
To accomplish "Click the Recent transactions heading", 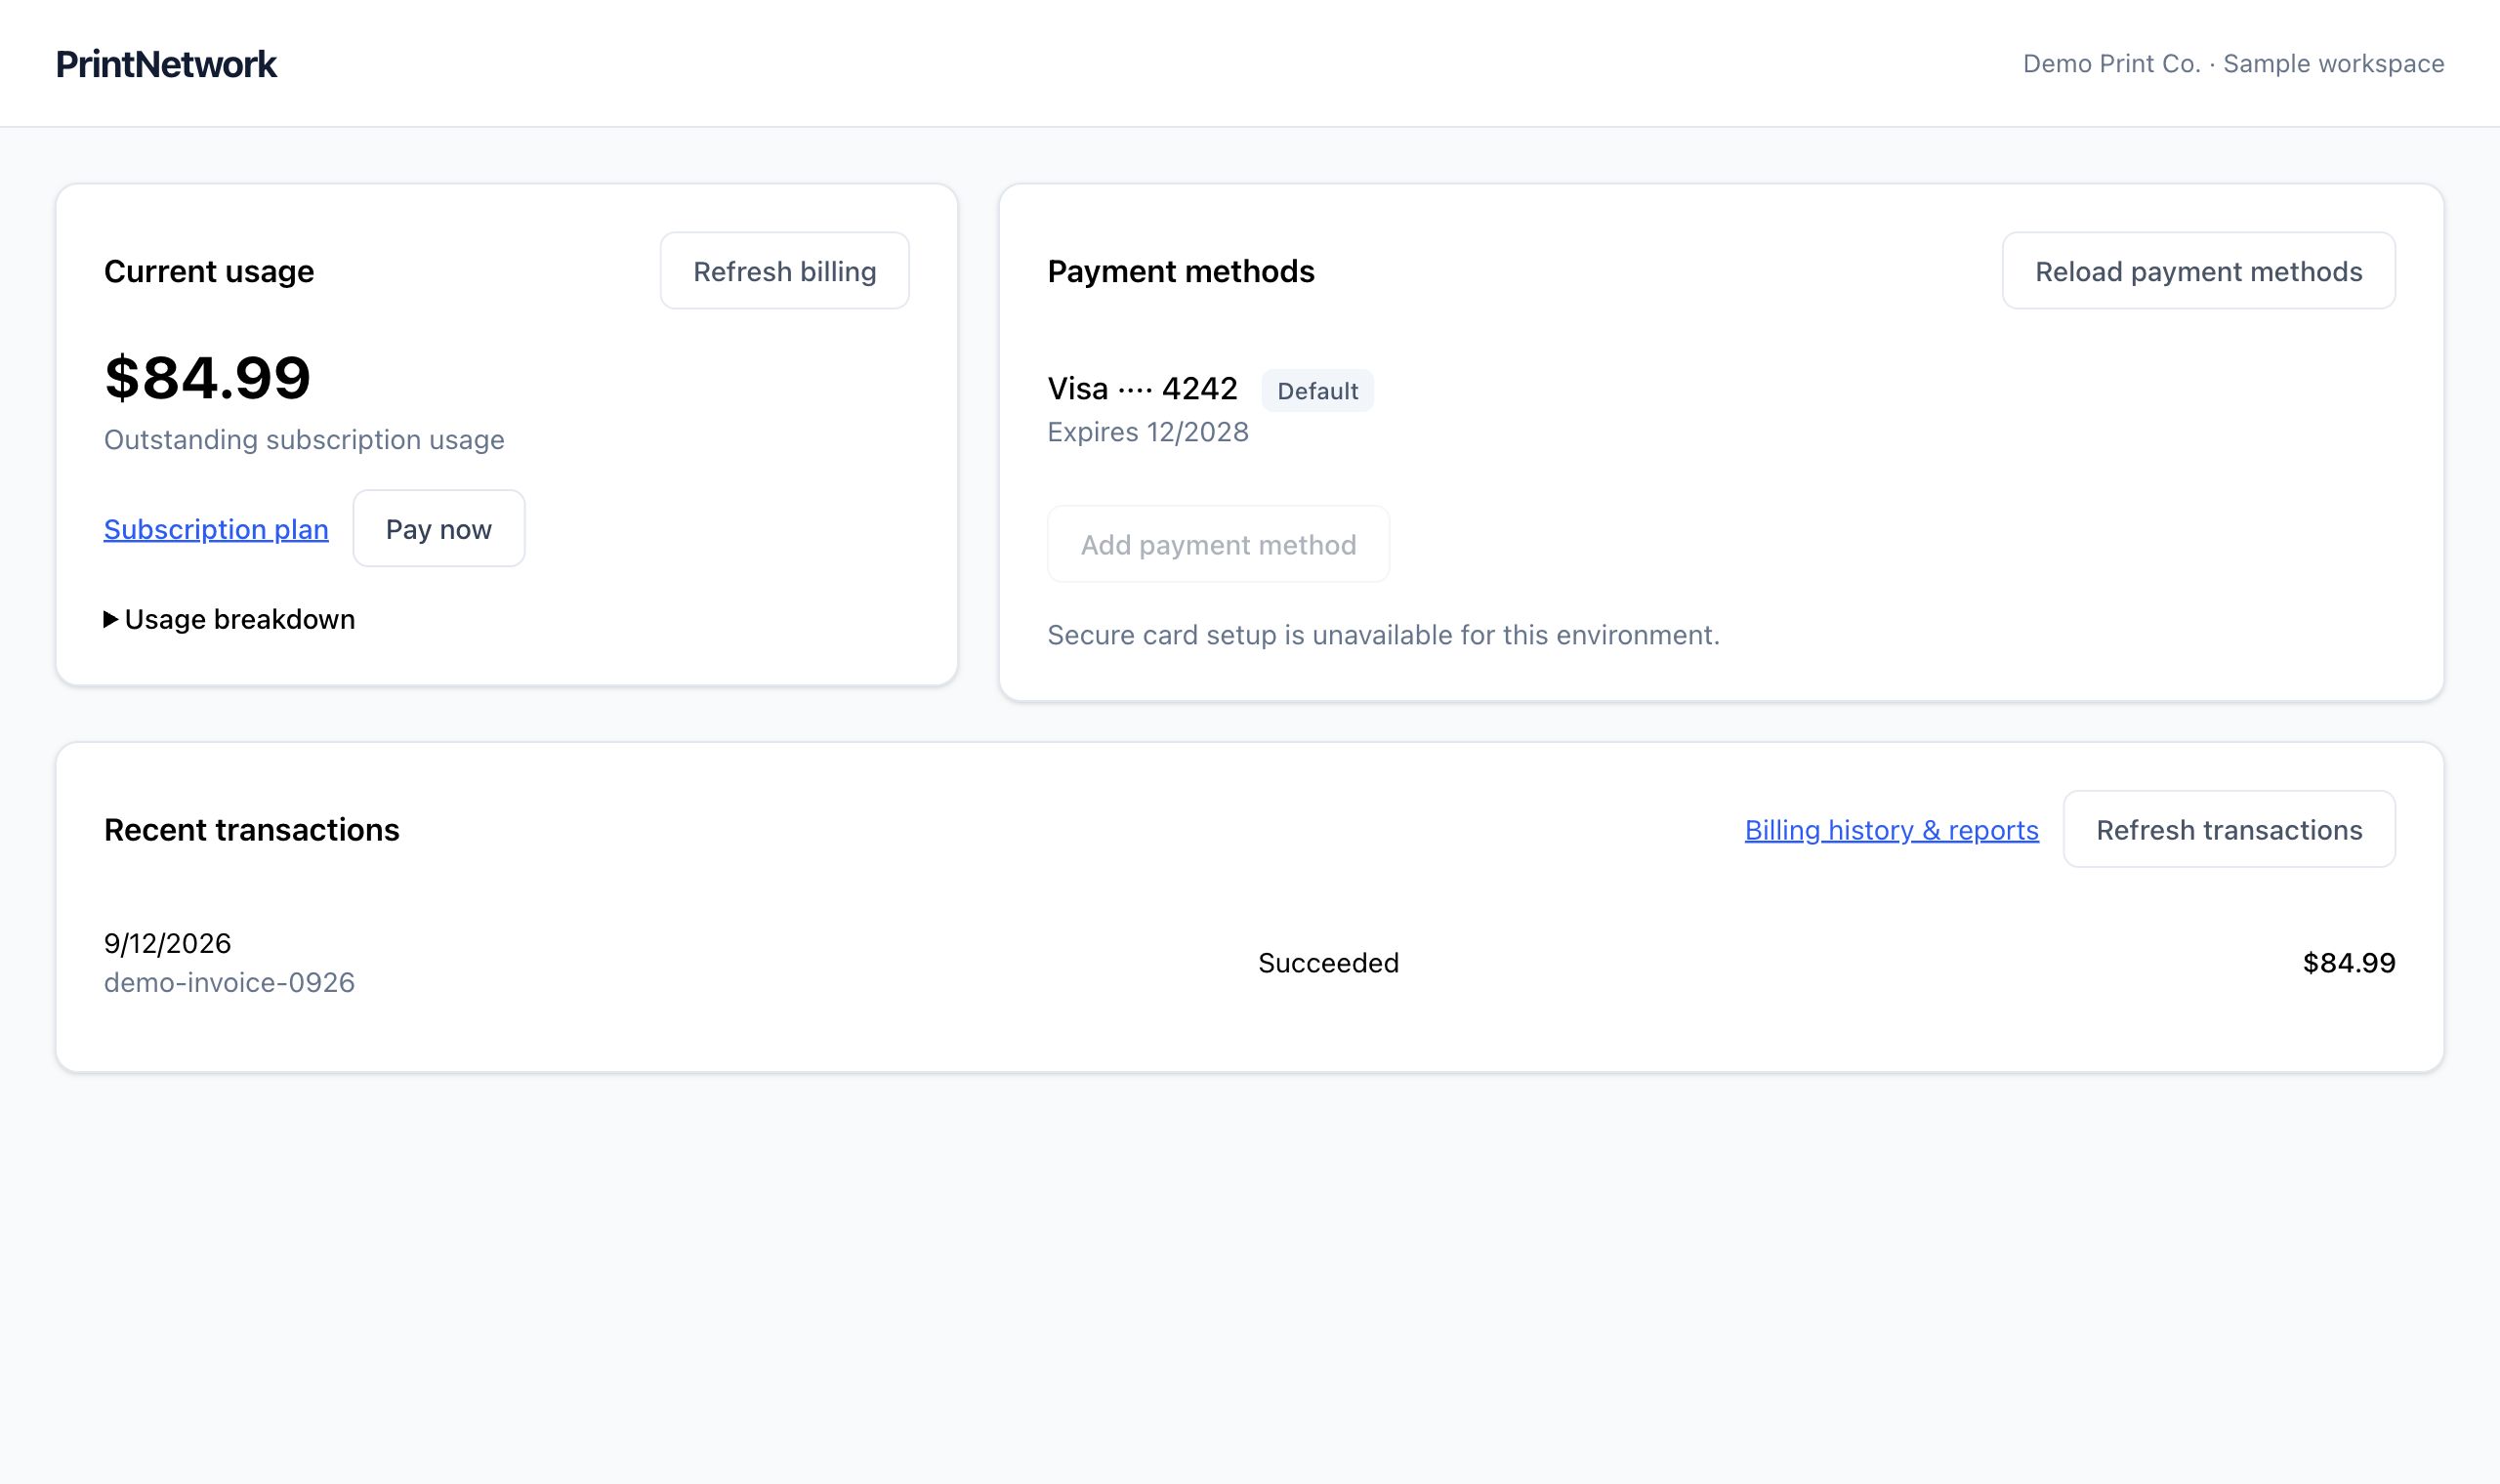I will [252, 830].
